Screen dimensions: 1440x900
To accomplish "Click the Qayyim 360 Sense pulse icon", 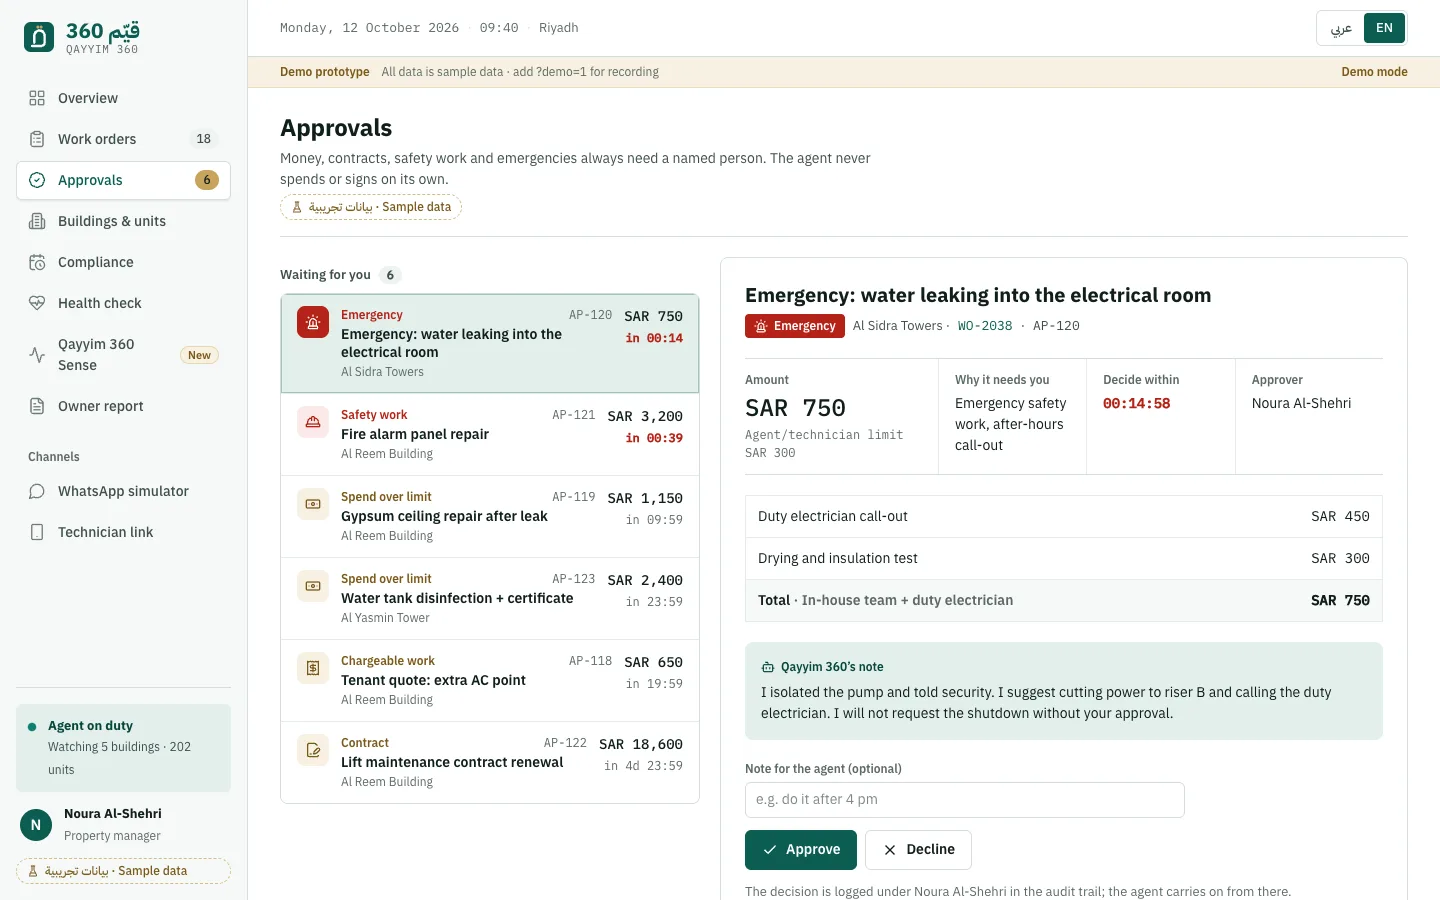I will point(37,355).
